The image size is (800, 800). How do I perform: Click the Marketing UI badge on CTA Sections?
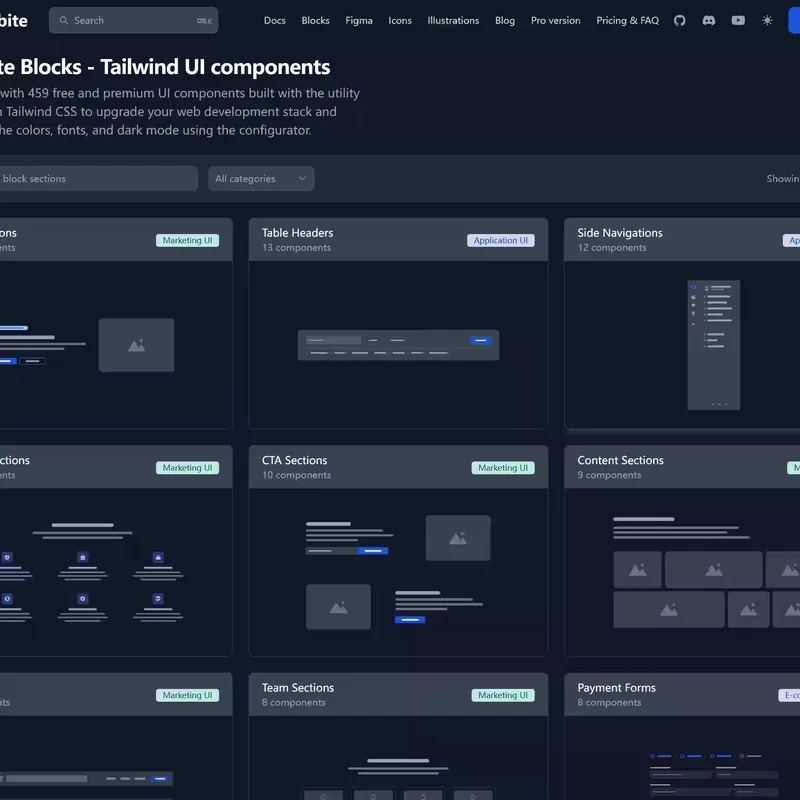click(503, 468)
